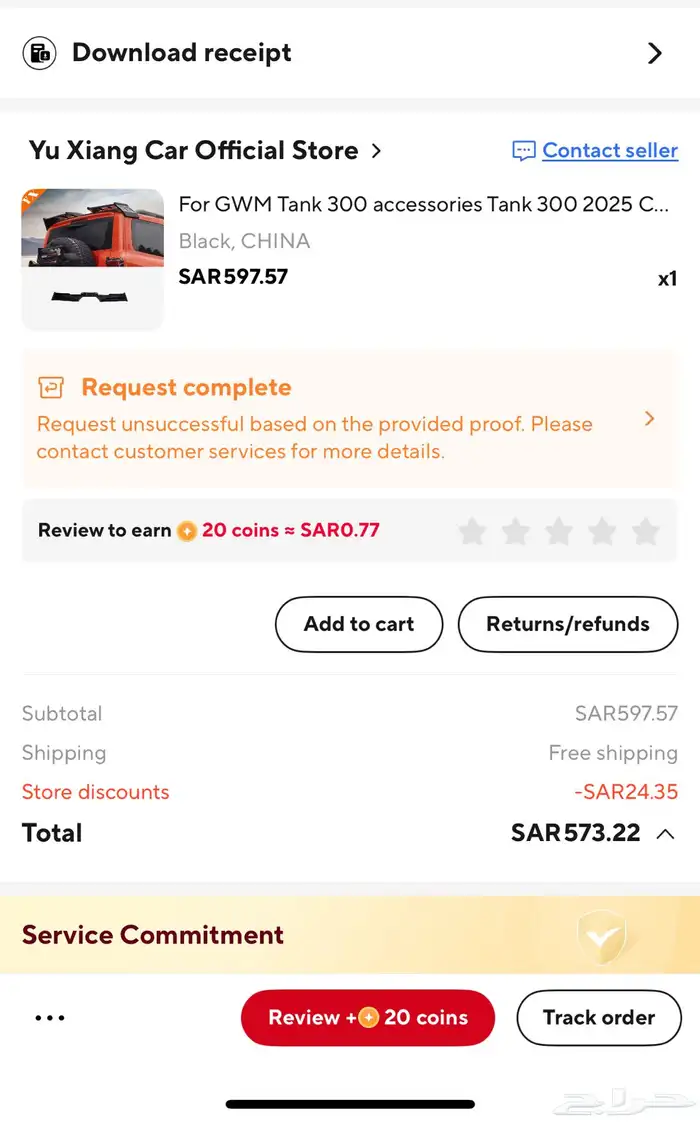The image size is (700, 1123).
Task: Open Download receipt via its right arrow
Action: (656, 52)
